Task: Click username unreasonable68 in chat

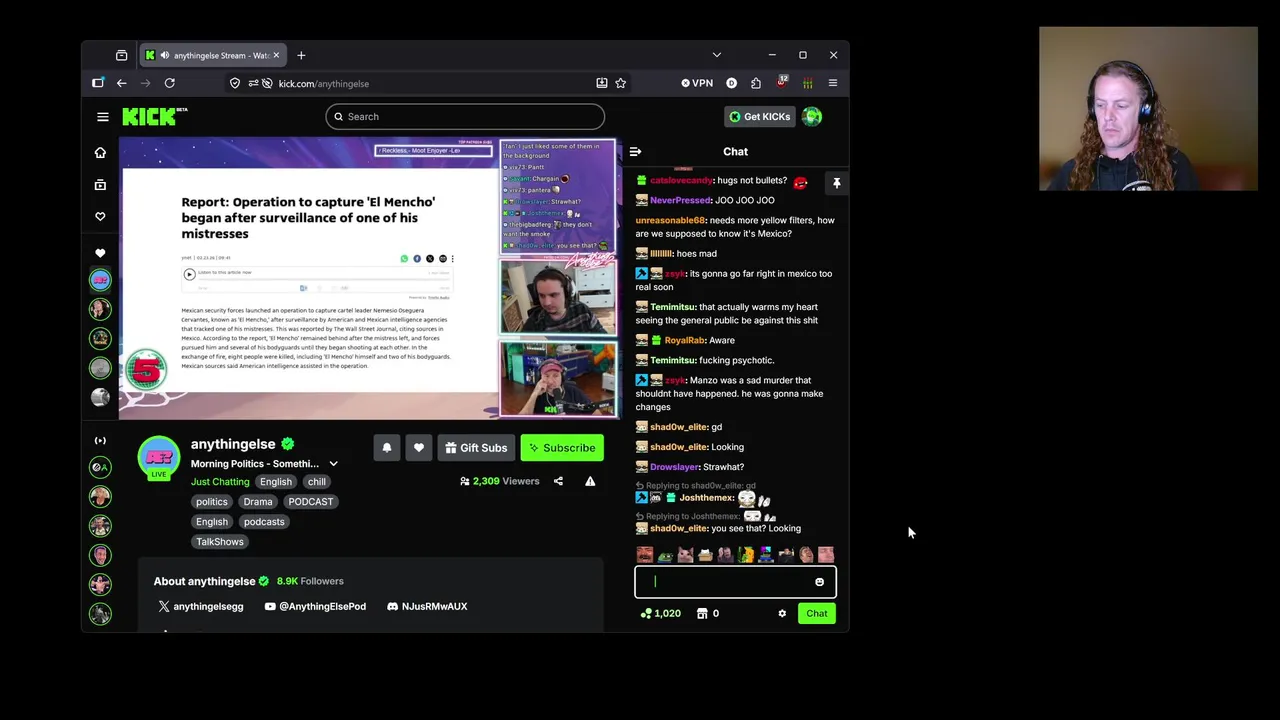Action: [671, 220]
